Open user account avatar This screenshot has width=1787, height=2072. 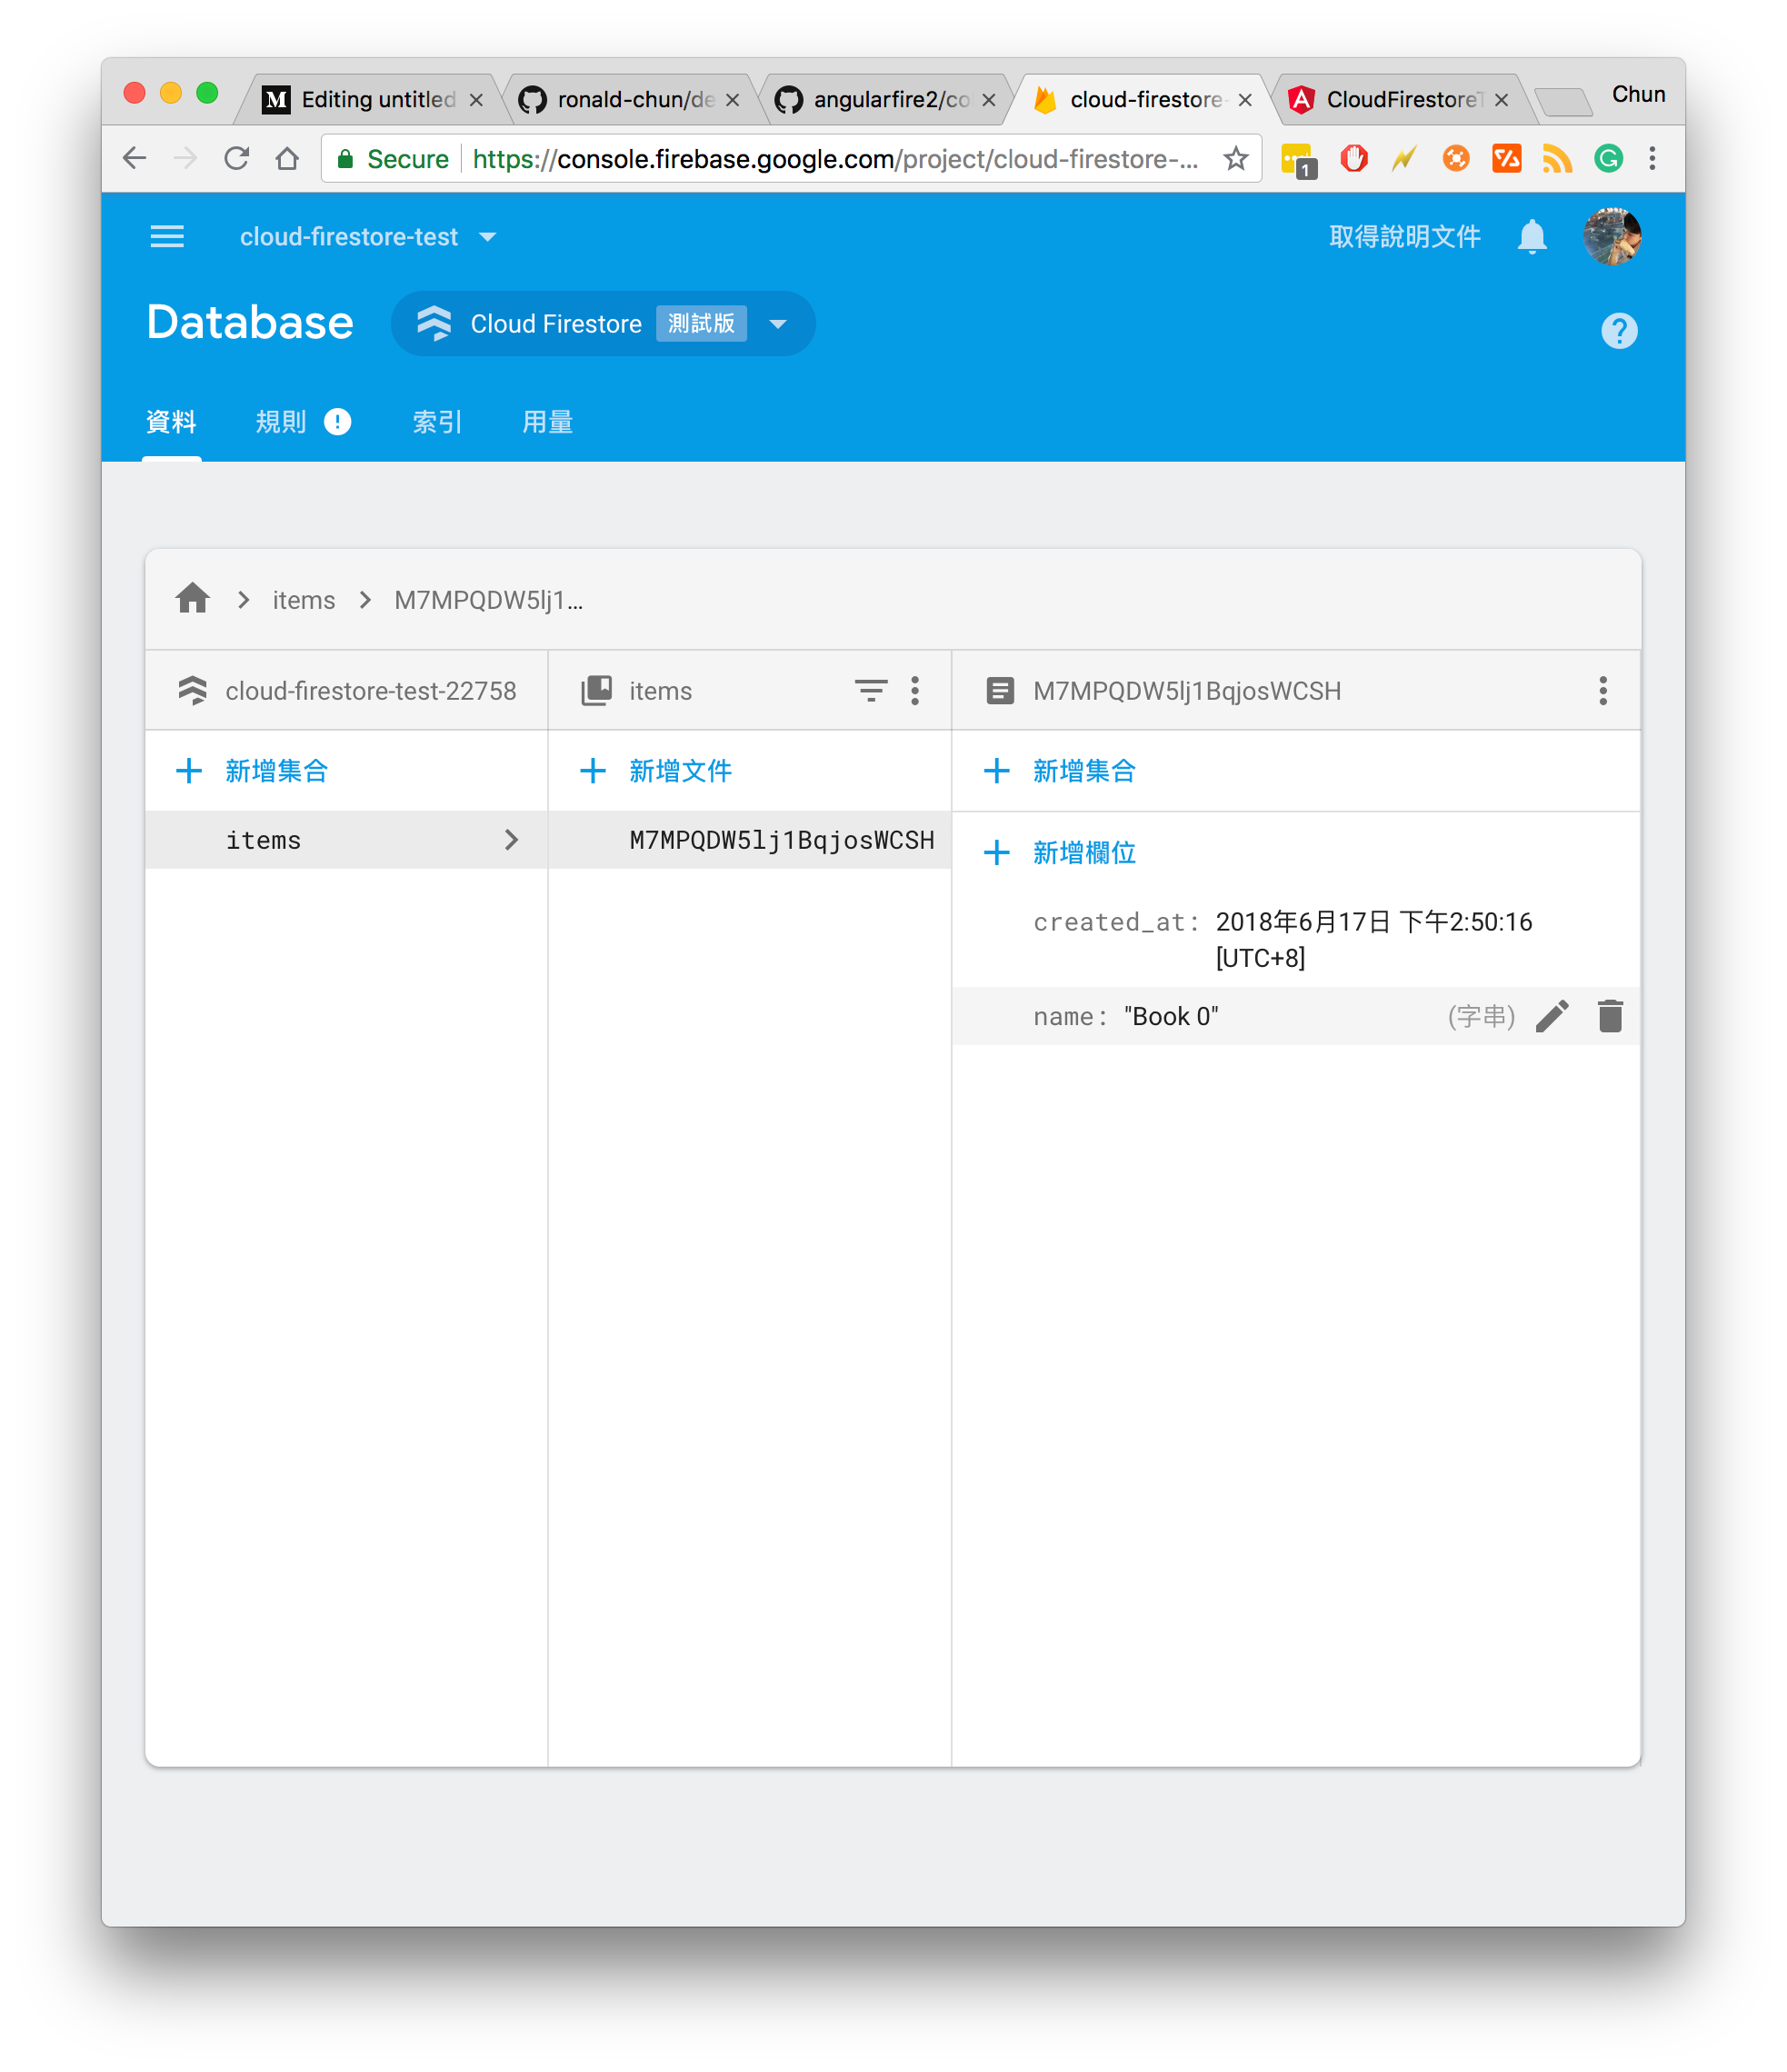[1611, 237]
